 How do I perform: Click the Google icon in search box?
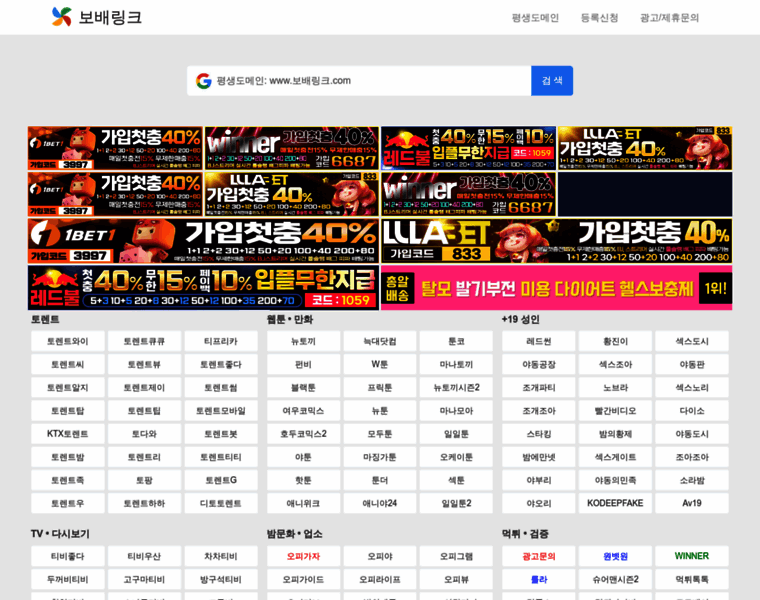tap(204, 81)
